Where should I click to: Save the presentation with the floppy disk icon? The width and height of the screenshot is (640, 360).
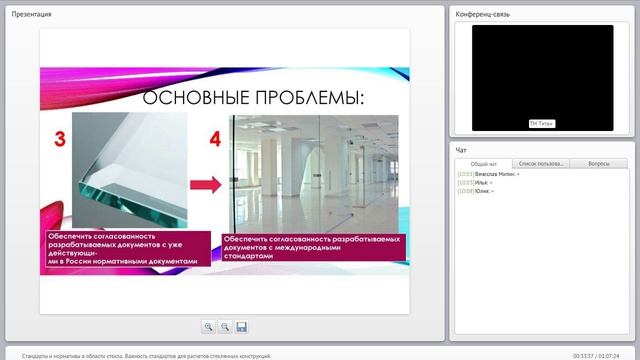click(x=242, y=327)
